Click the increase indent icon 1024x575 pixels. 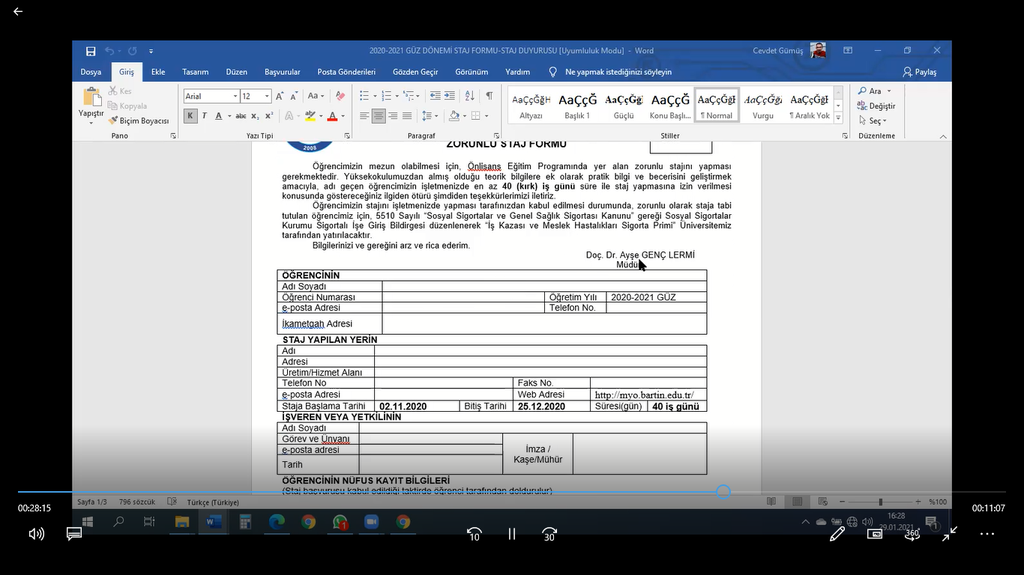[x=449, y=96]
